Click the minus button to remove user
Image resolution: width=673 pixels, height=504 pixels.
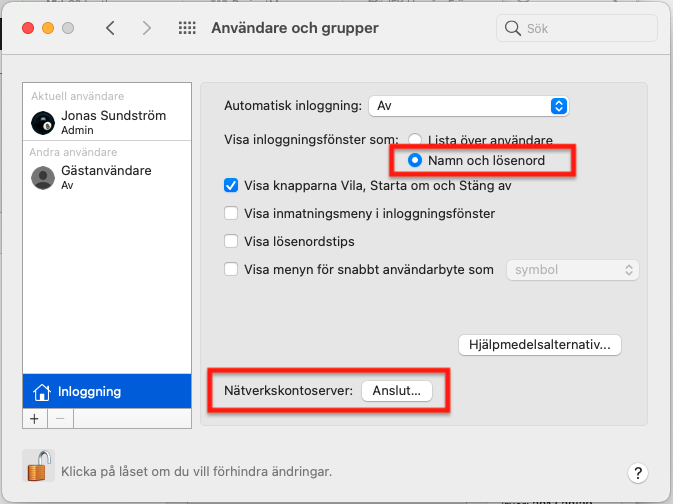click(x=61, y=419)
